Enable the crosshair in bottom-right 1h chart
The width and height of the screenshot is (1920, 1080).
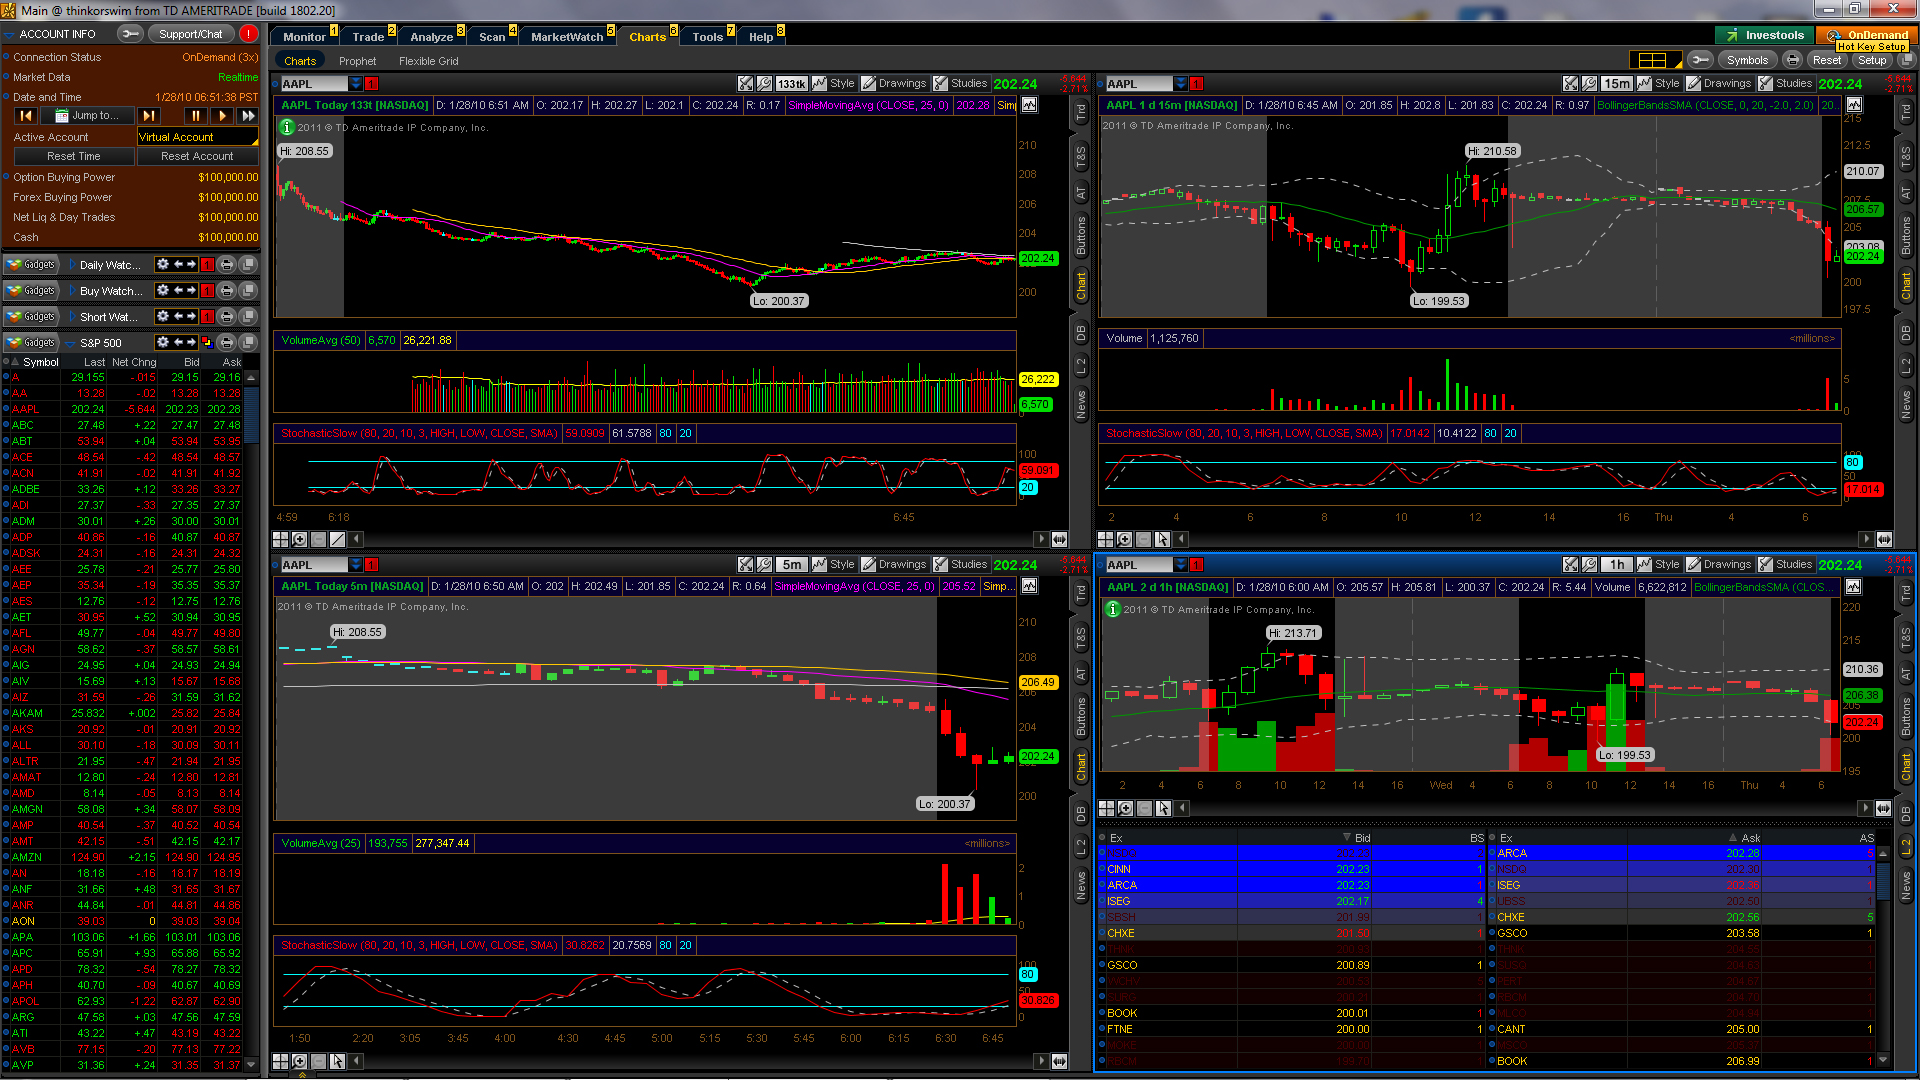(1107, 808)
